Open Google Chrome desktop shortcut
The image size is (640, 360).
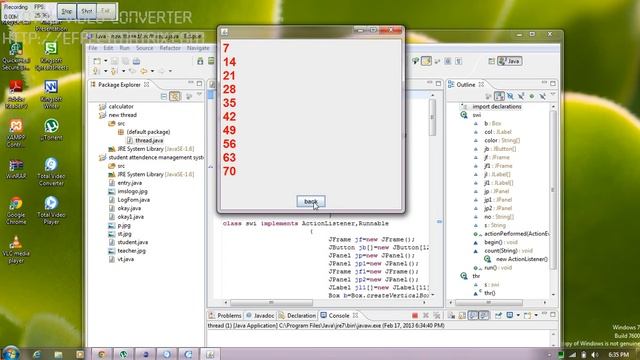16,210
